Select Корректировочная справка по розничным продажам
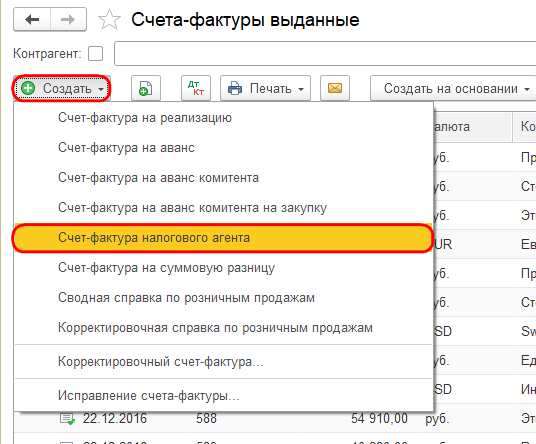 tap(224, 328)
